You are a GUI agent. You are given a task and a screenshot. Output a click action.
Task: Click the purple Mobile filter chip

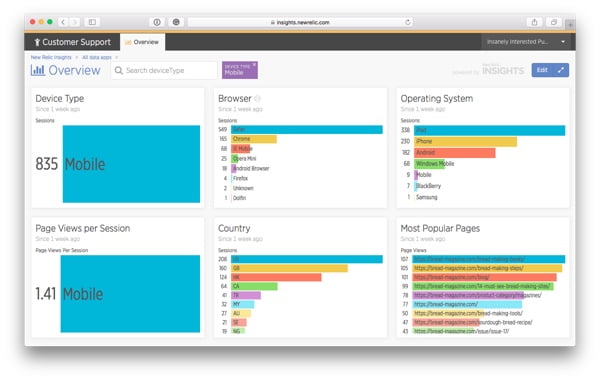(x=240, y=70)
